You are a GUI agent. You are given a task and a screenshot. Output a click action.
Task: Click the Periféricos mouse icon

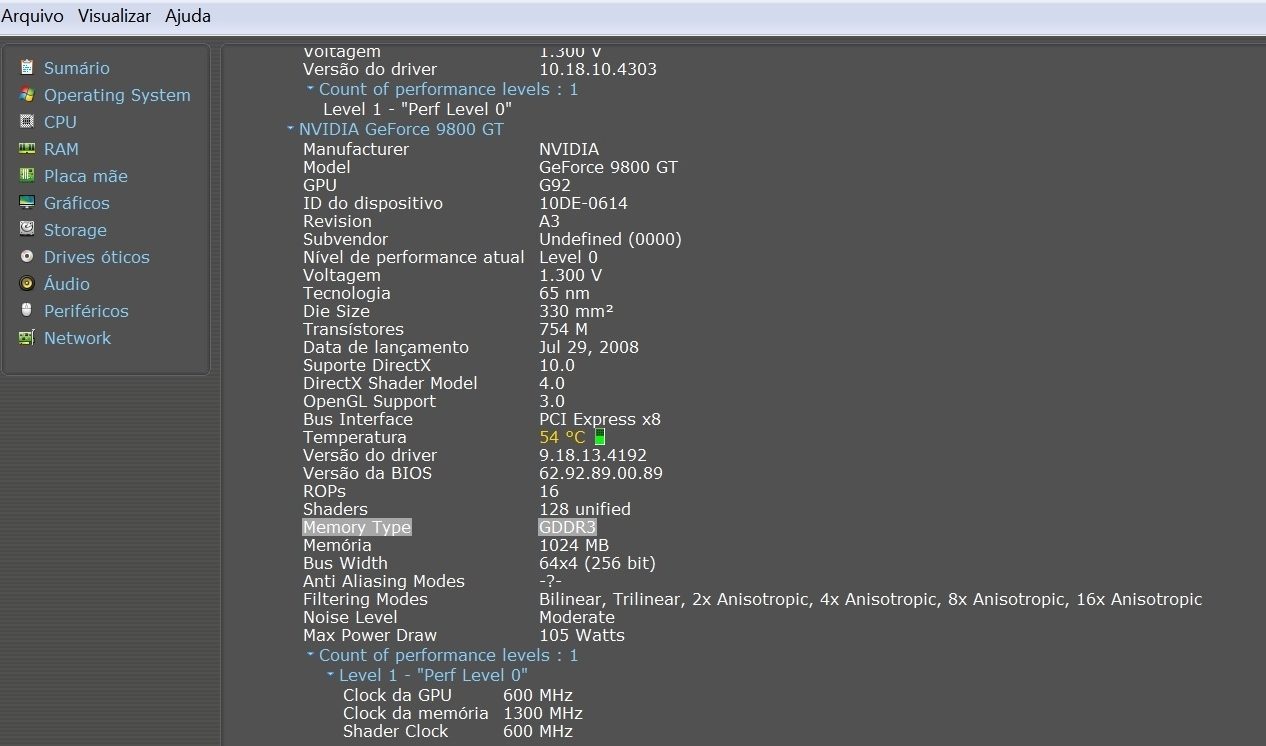27,311
